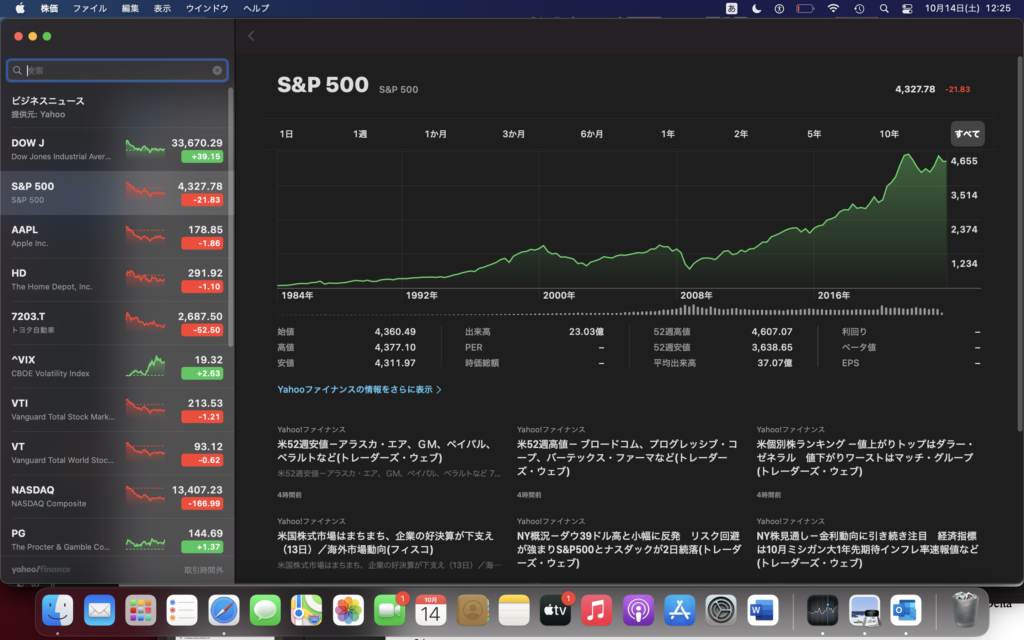Viewport: 1024px width, 640px height.
Task: Open the ビジネスニュース section in the sidebar
Action: (x=48, y=101)
